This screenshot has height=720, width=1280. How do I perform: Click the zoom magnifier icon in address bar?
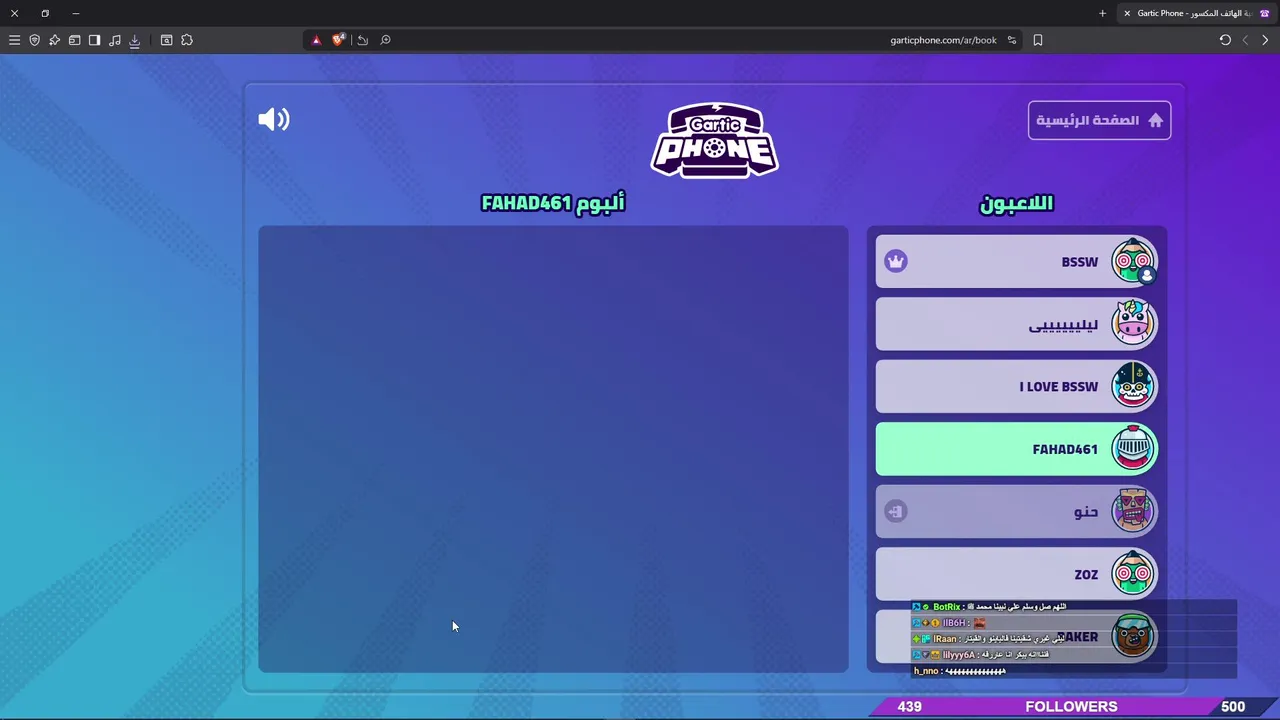(x=385, y=40)
